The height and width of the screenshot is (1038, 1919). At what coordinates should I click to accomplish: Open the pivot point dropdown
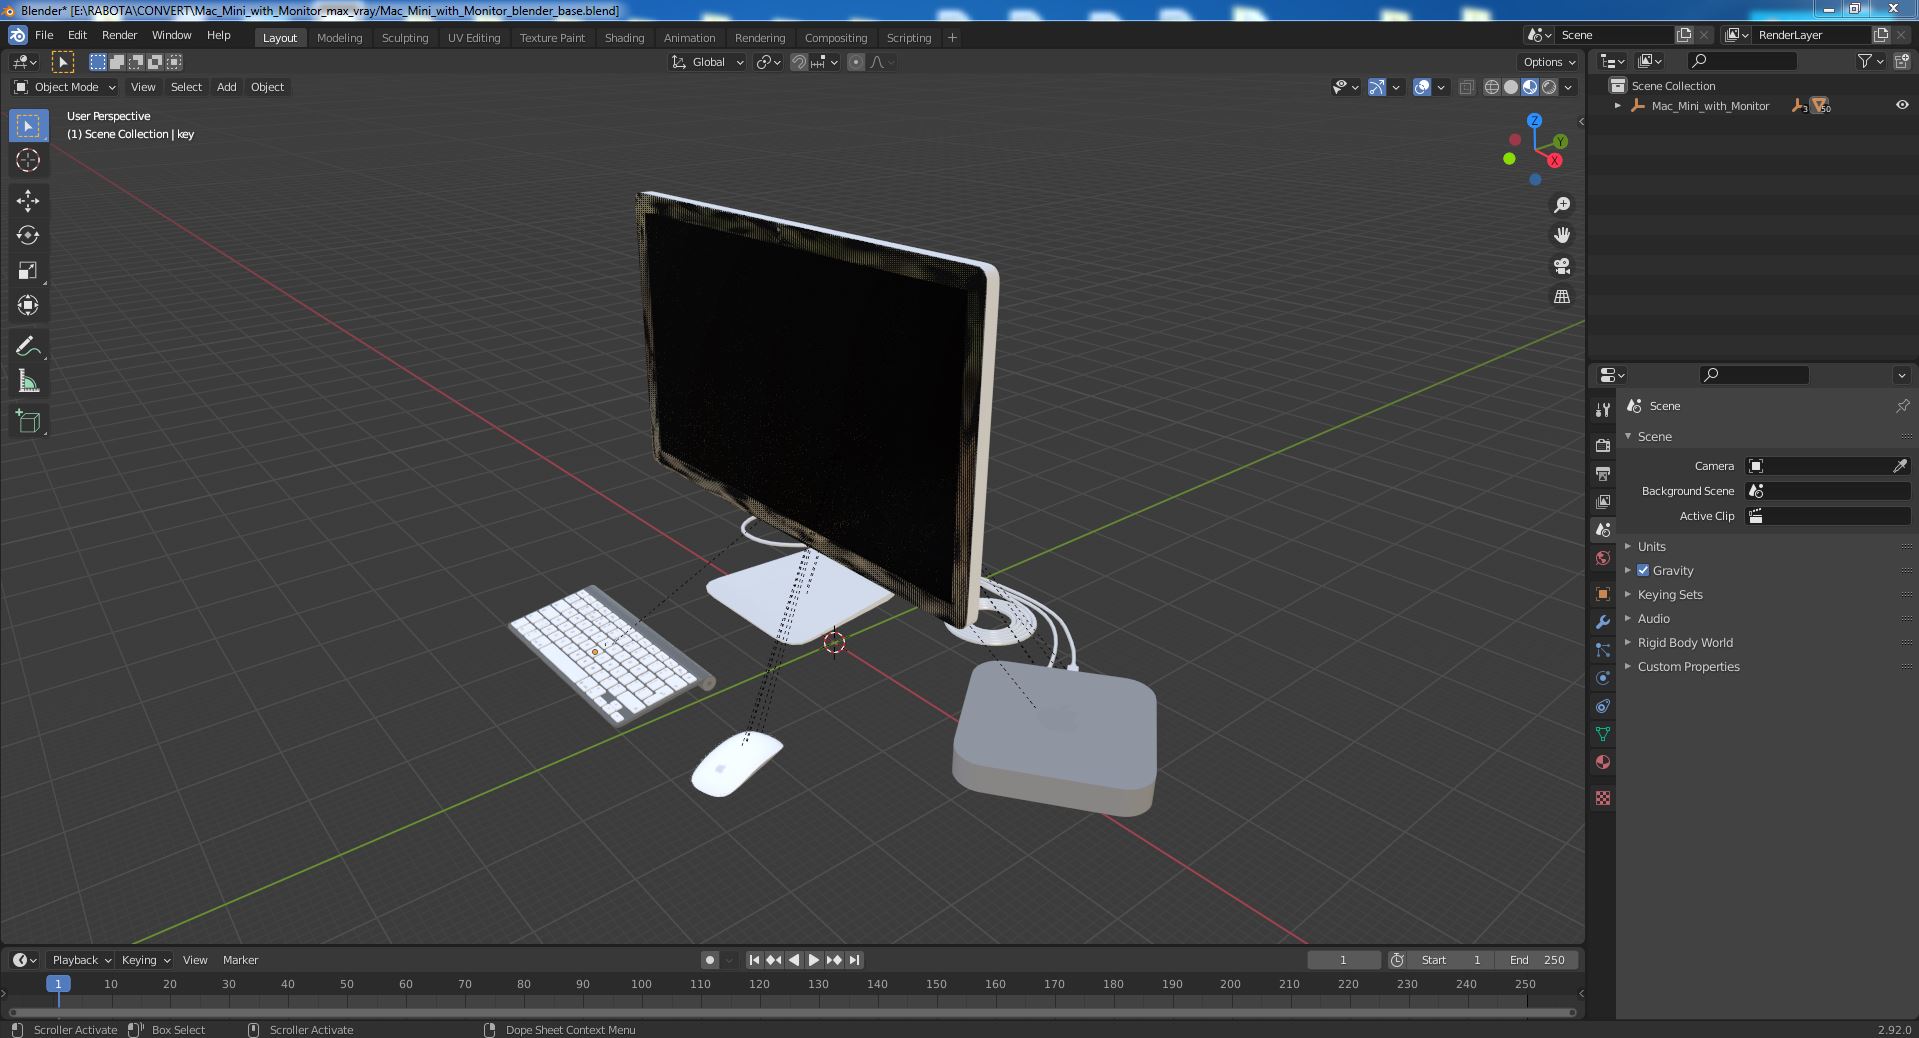[x=768, y=62]
